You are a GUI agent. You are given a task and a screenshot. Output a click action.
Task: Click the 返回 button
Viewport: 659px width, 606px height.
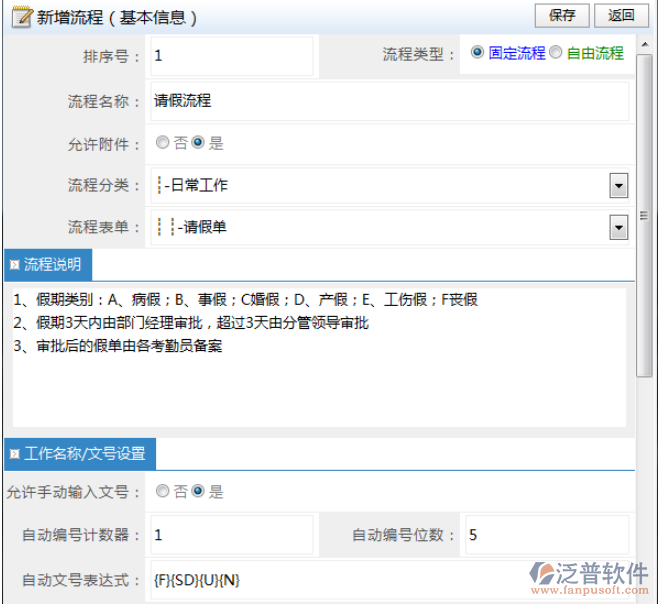(x=621, y=16)
